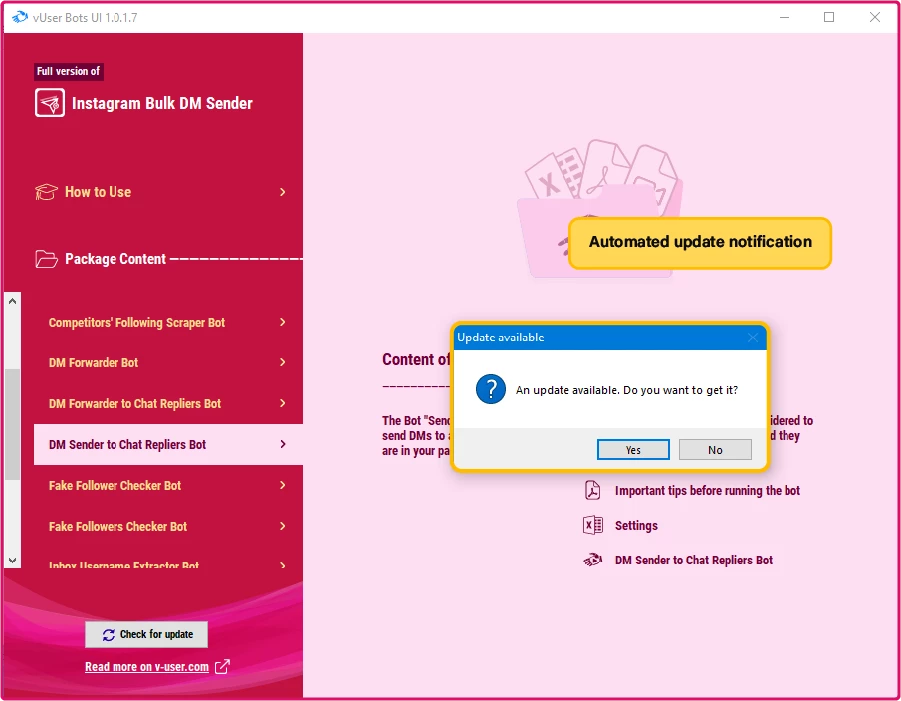The height and width of the screenshot is (701, 901).
Task: Click the Excel icon beside Settings
Action: (592, 525)
